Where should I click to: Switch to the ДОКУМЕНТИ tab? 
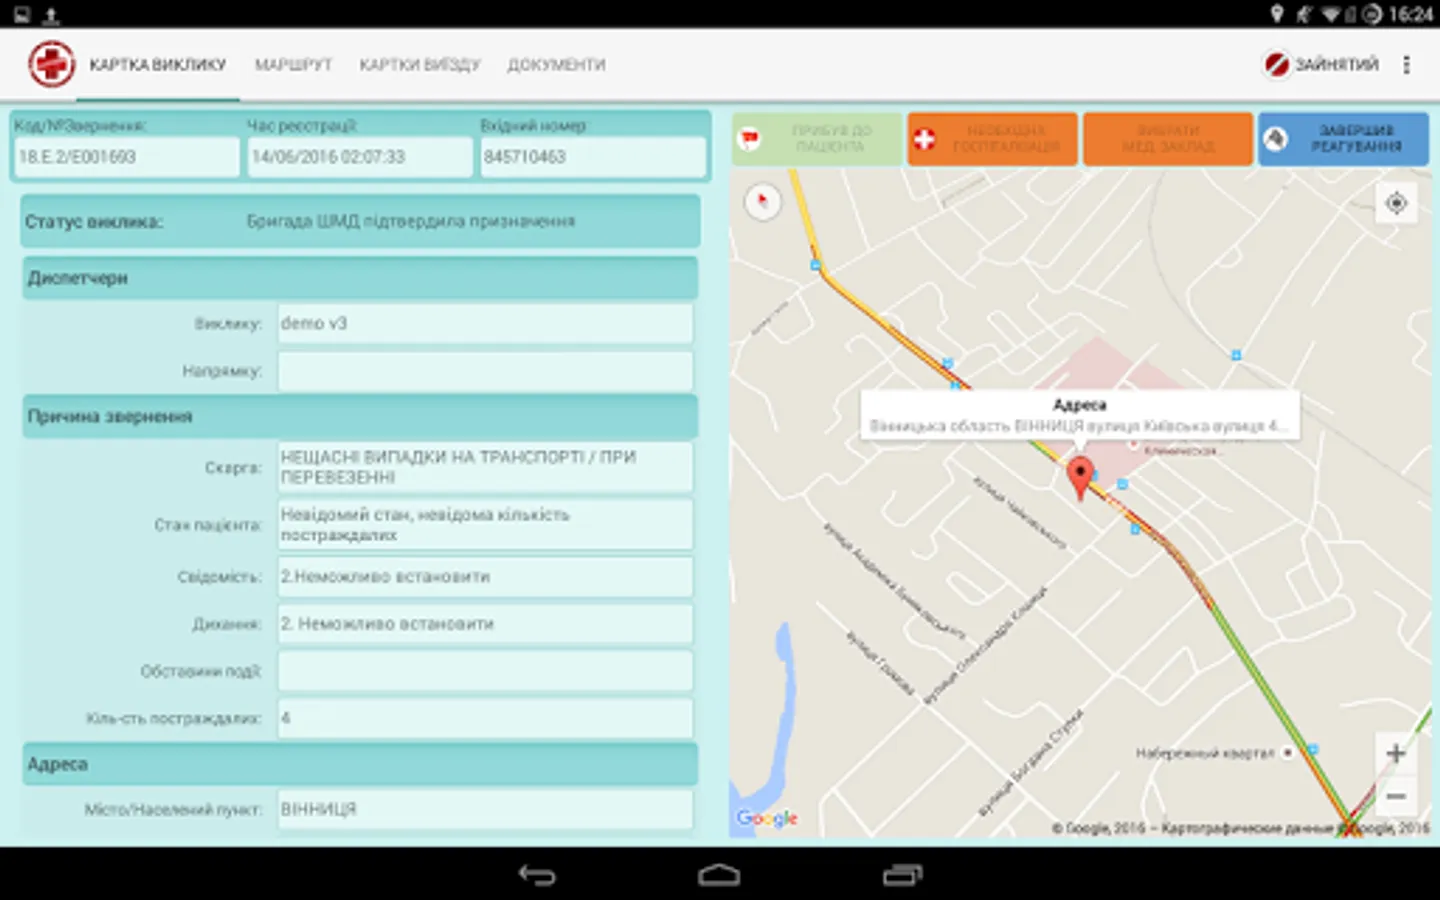(556, 65)
